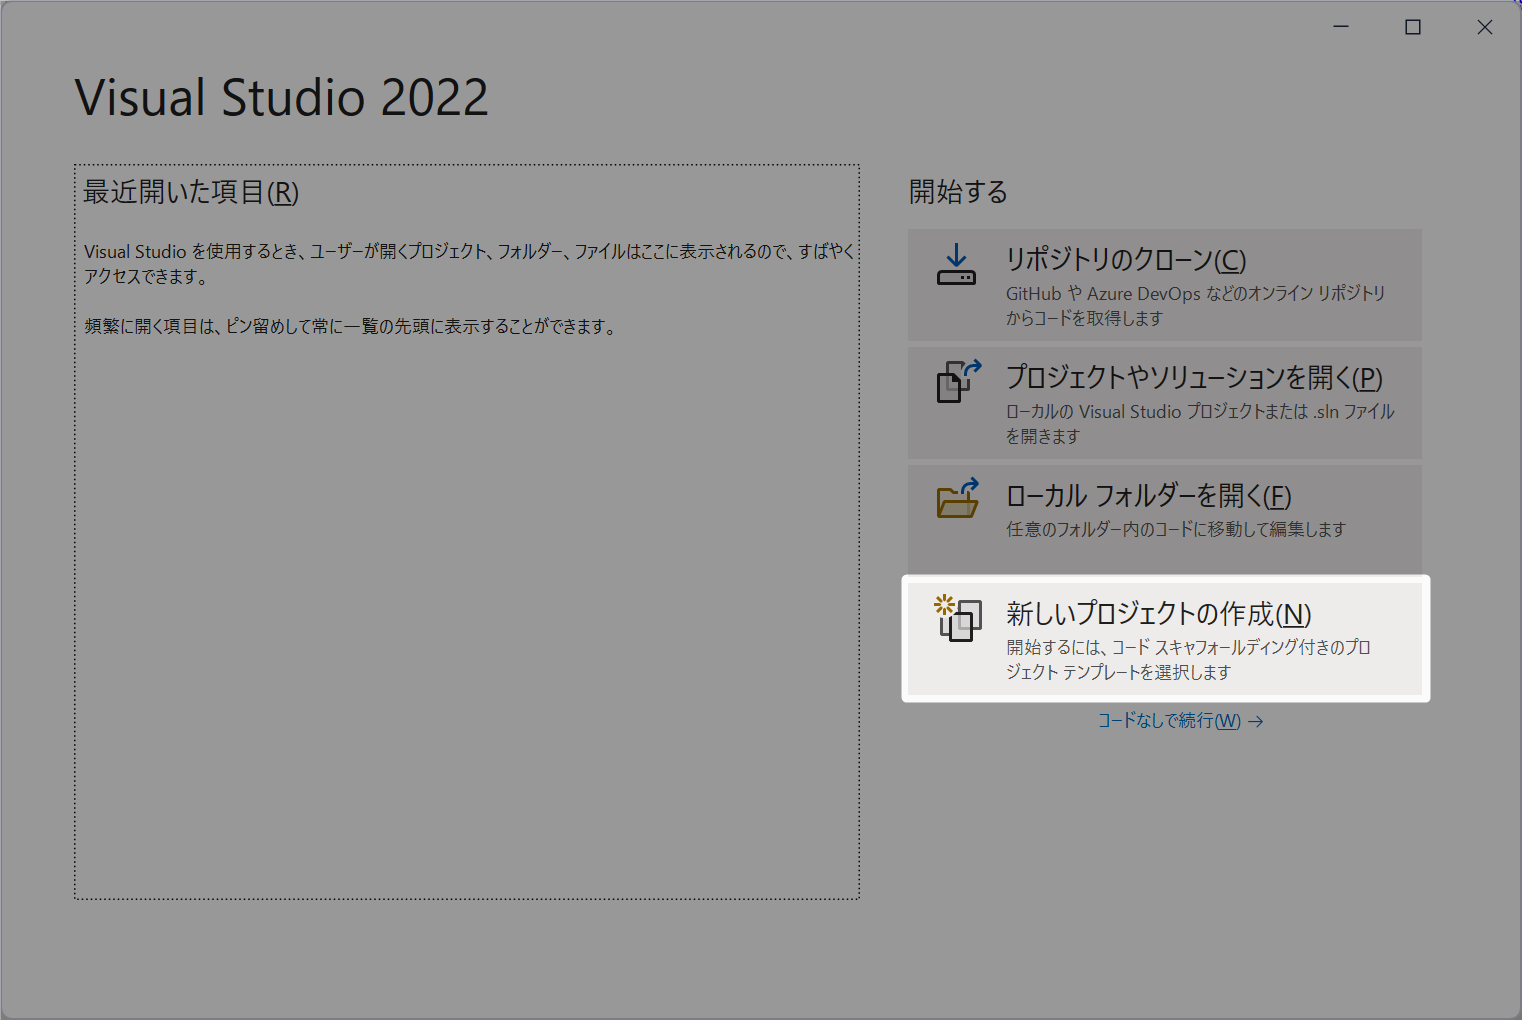Choose プロジェクトやソリューションを開く(P)
1522x1020 pixels.
pos(1164,403)
